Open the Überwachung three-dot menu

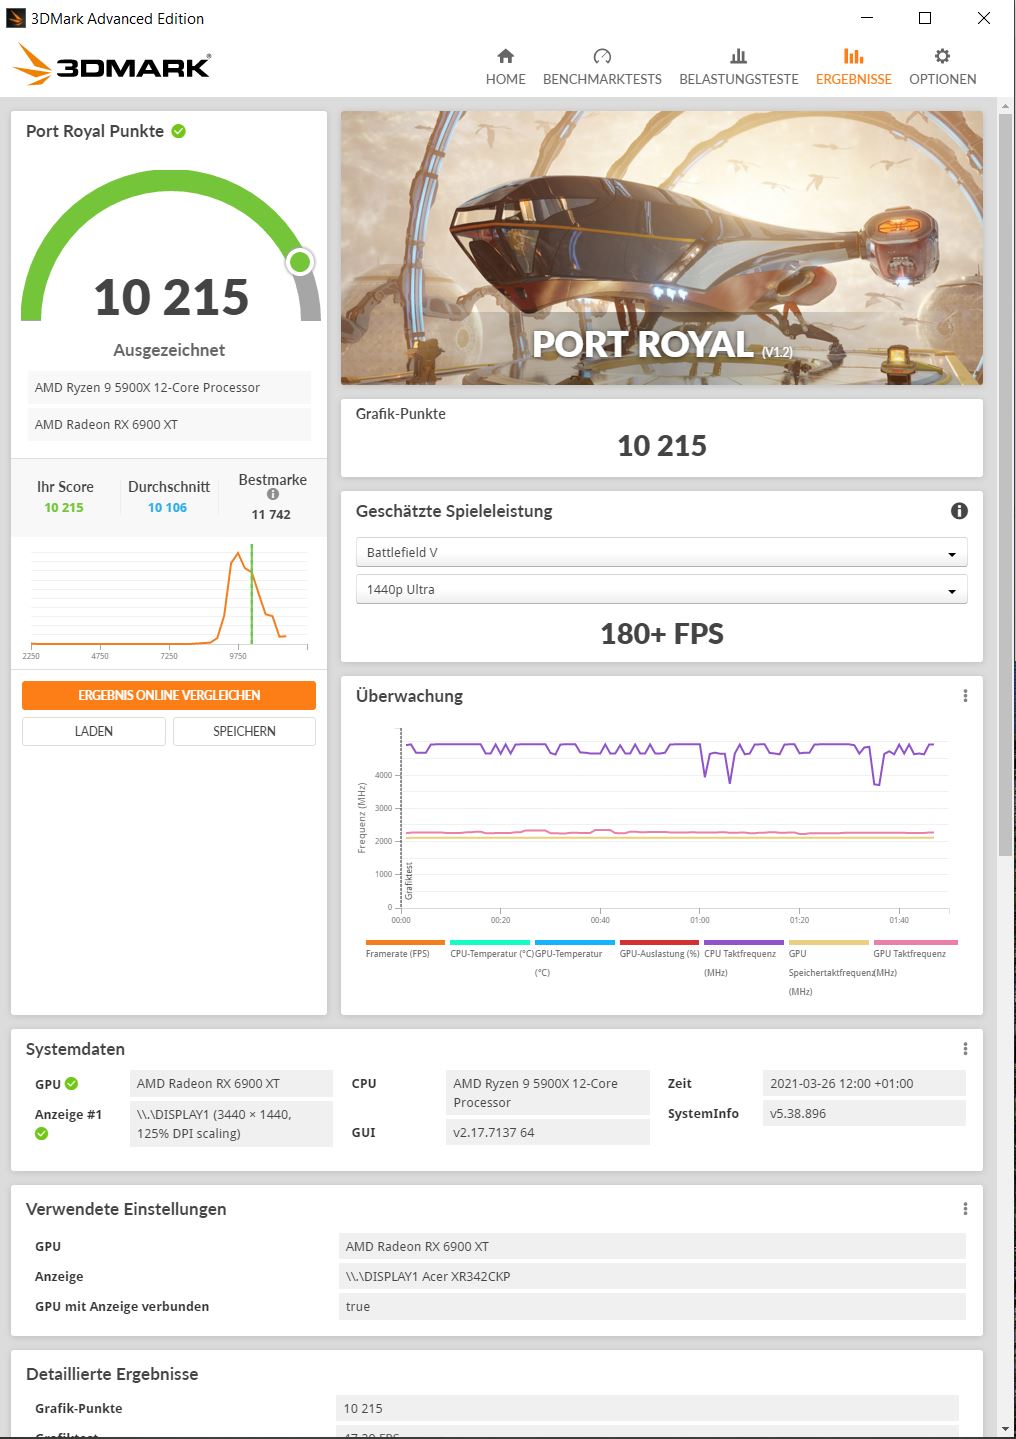[965, 696]
